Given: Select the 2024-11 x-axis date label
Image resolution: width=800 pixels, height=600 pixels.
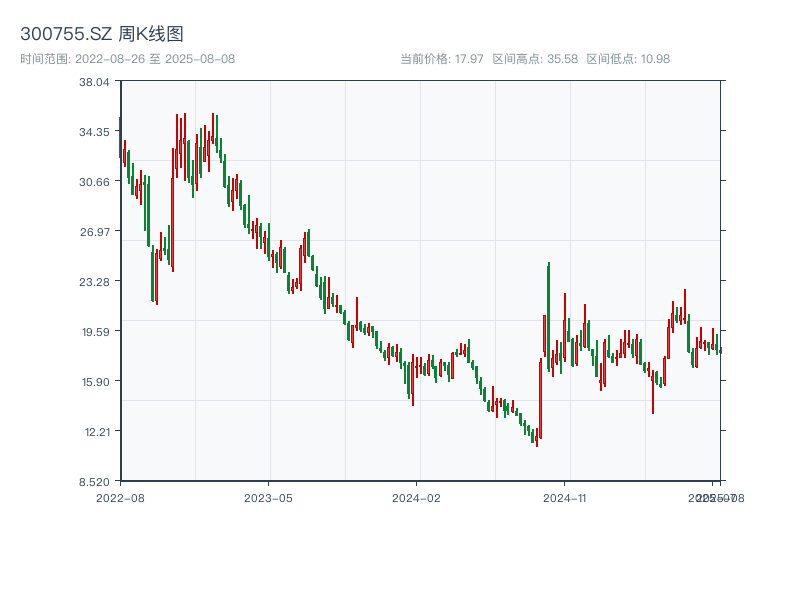Looking at the screenshot, I should coord(566,497).
